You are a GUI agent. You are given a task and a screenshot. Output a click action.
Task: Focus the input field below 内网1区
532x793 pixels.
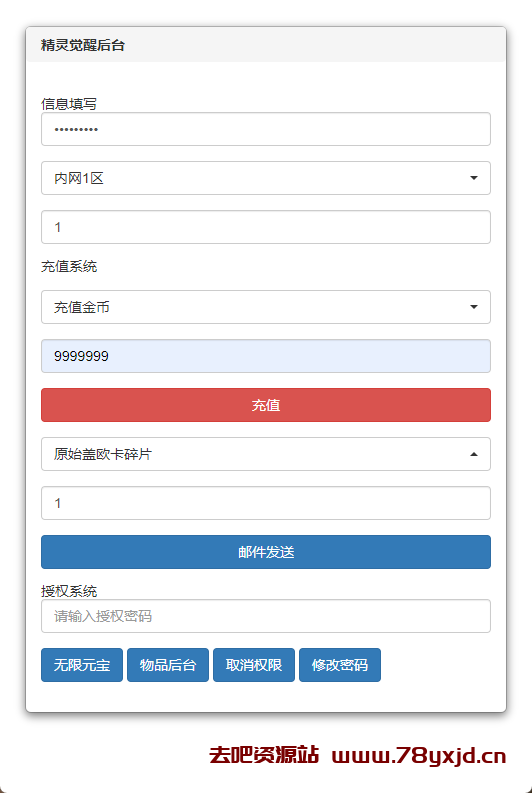click(x=265, y=227)
